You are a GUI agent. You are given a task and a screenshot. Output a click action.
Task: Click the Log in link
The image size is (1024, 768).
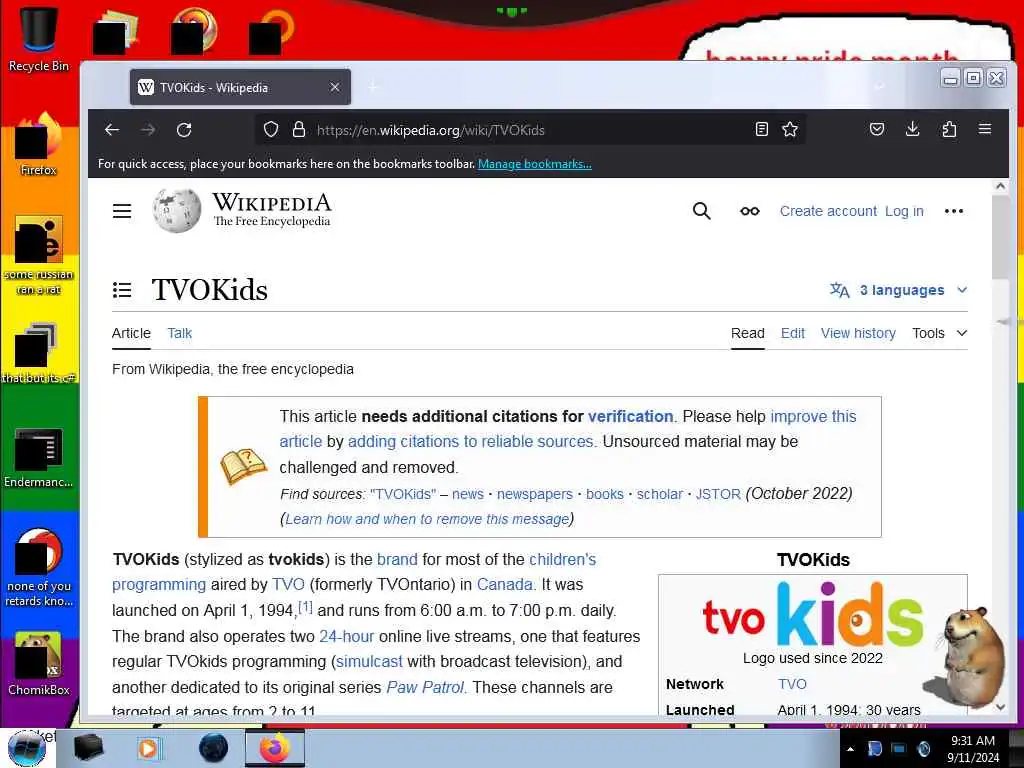(x=904, y=211)
